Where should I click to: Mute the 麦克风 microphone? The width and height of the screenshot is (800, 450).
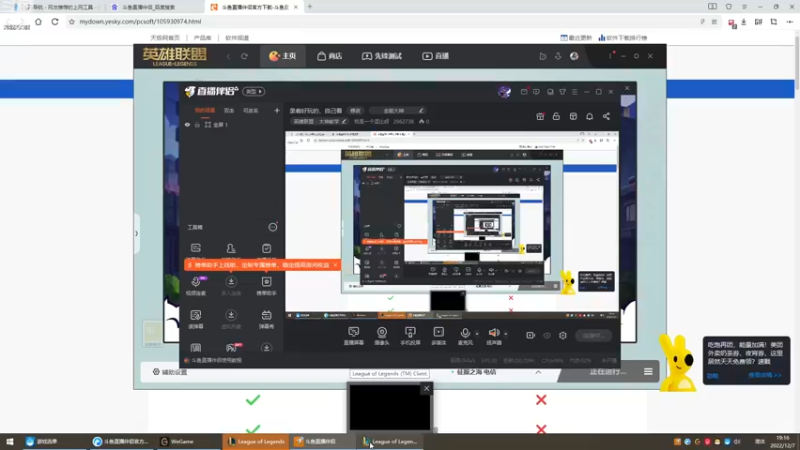coord(465,336)
